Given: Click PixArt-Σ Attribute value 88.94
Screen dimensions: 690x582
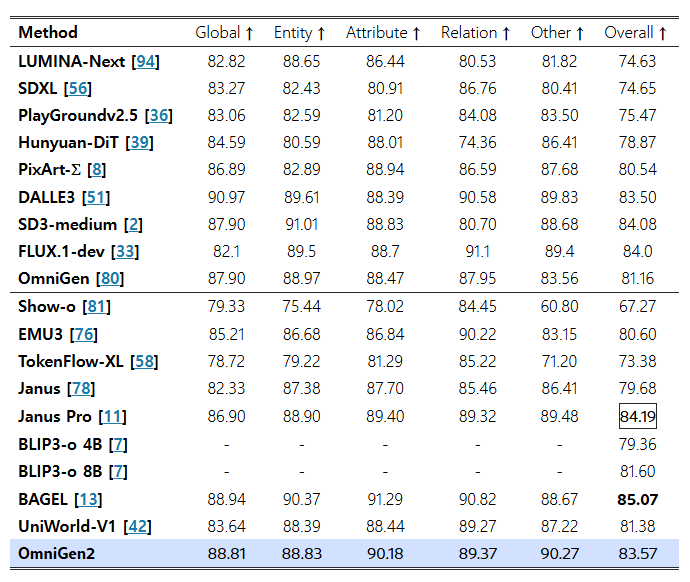Looking at the screenshot, I should 385,169.
